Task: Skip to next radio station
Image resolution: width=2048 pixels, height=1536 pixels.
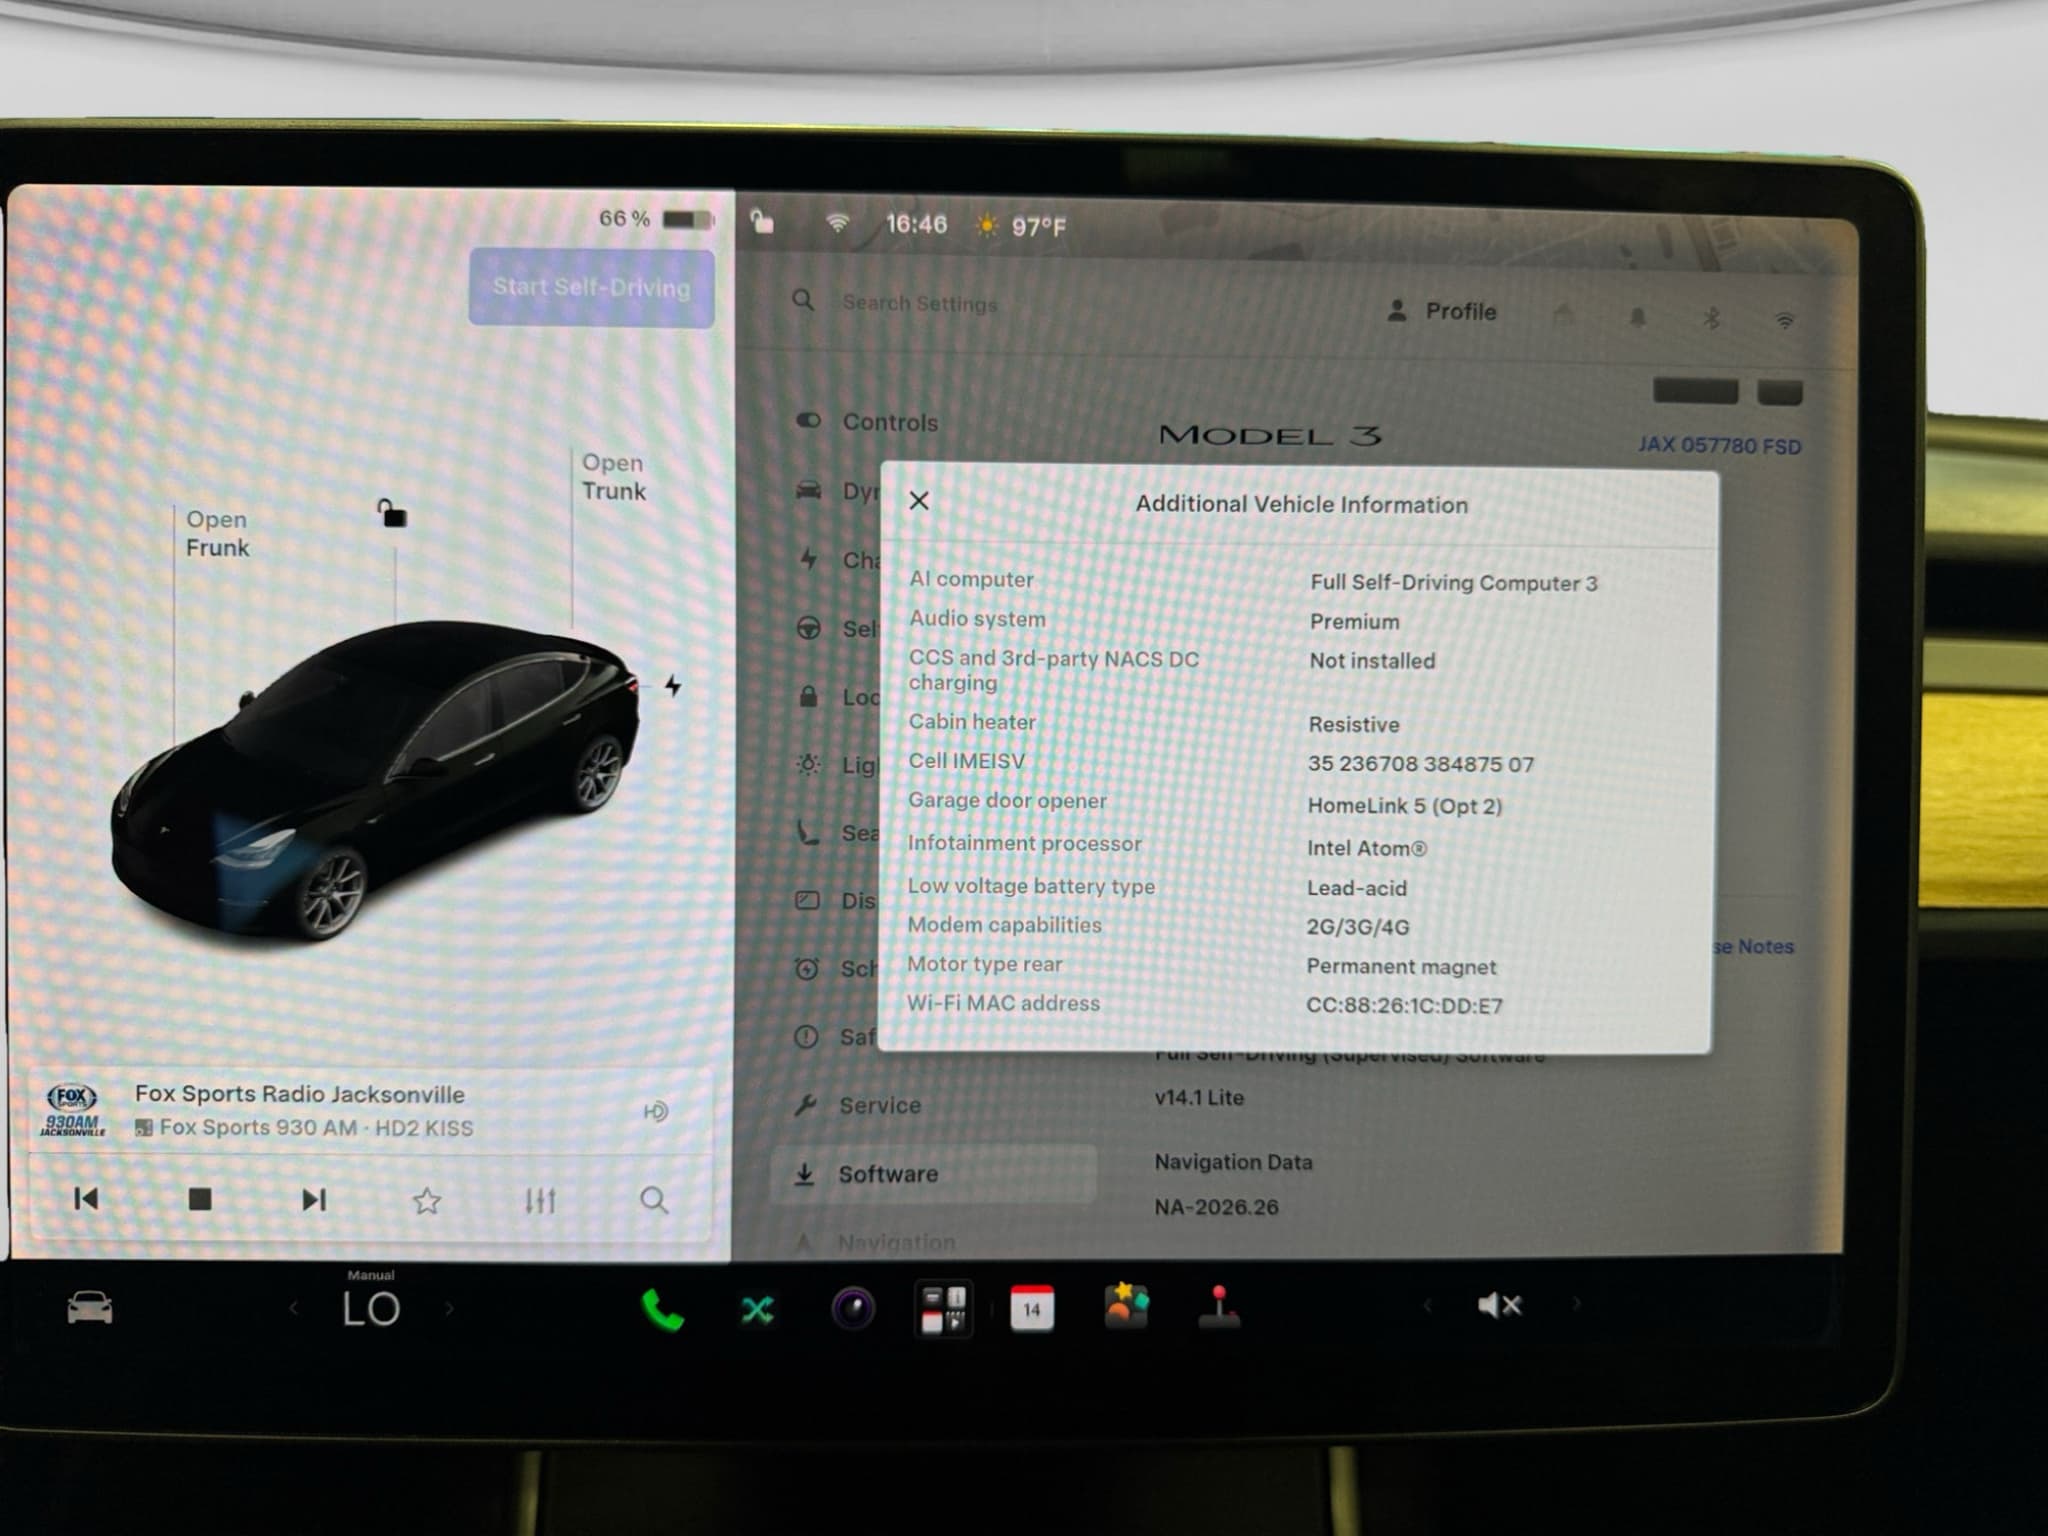Action: (314, 1199)
